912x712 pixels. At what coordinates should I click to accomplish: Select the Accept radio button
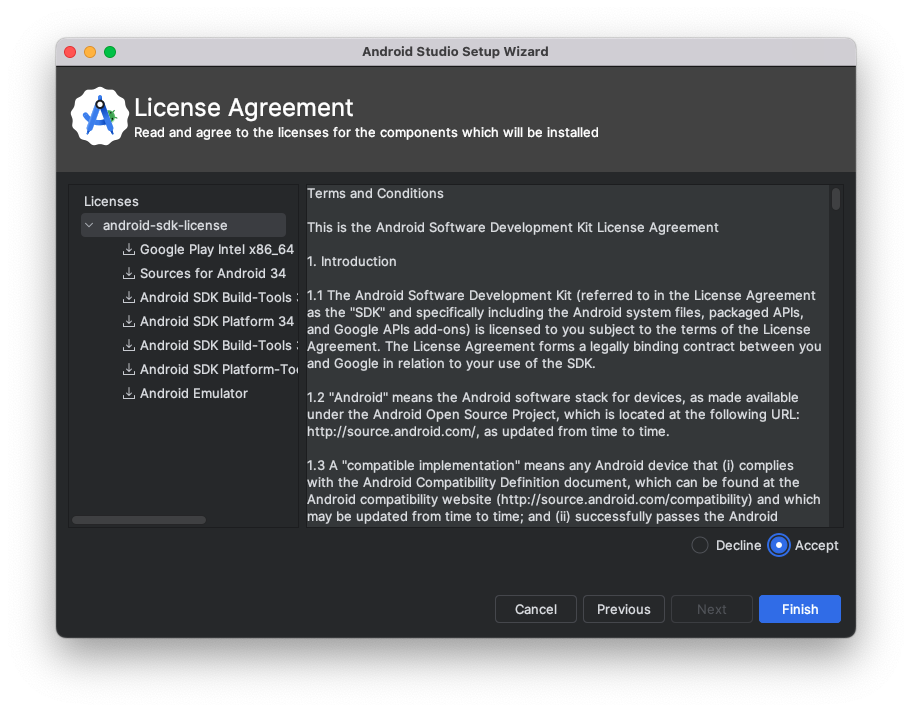(x=779, y=545)
